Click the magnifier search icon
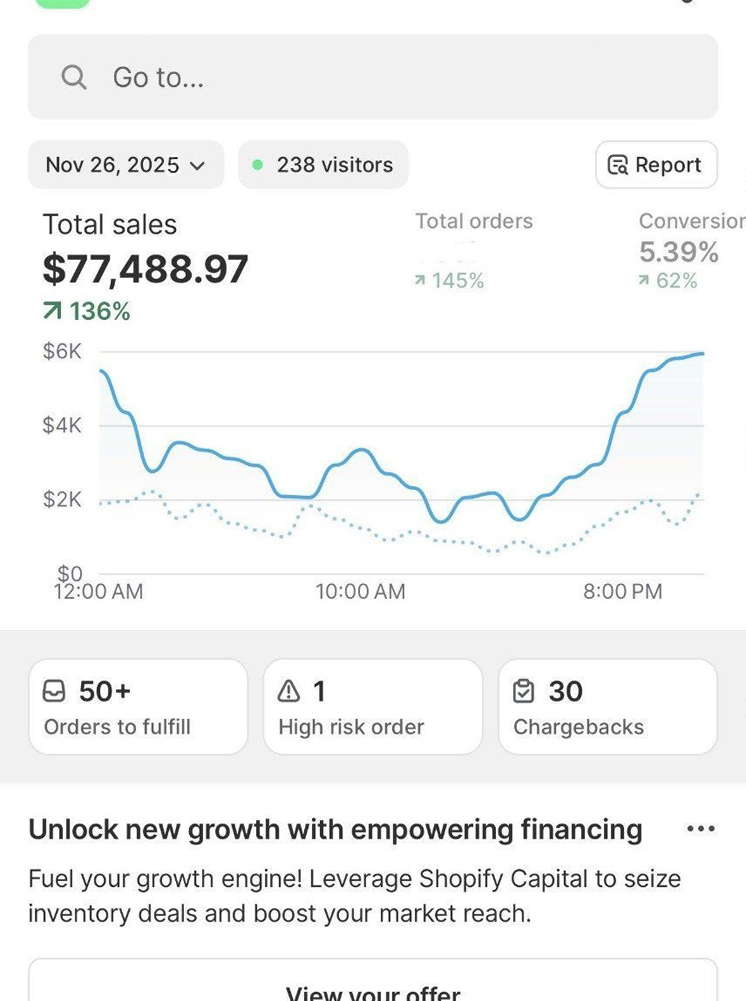746x1001 pixels. coord(74,77)
